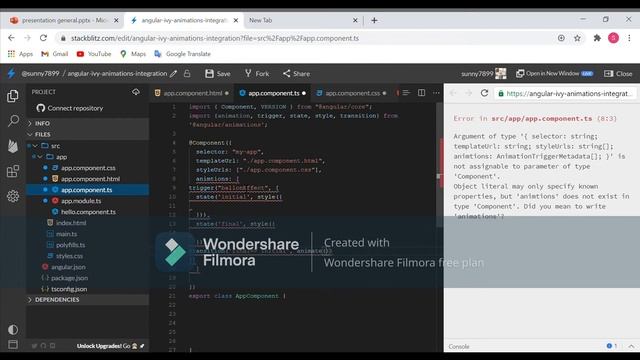Open a new browser tab
Viewport: 640px width, 360px height.
click(x=374, y=20)
